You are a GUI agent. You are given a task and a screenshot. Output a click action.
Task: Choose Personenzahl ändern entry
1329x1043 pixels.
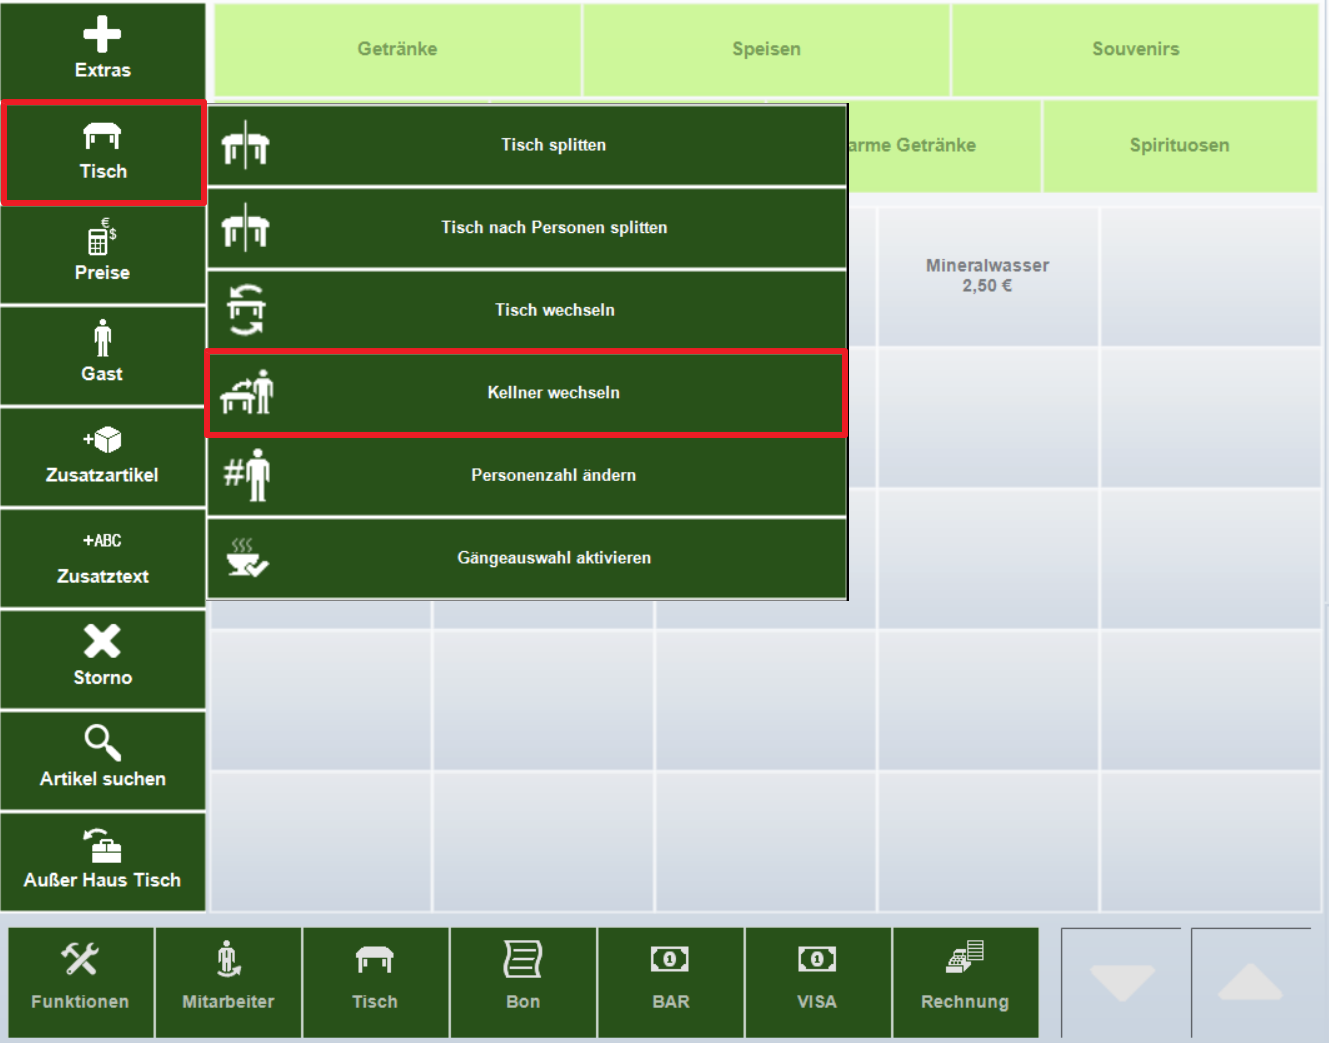(527, 475)
